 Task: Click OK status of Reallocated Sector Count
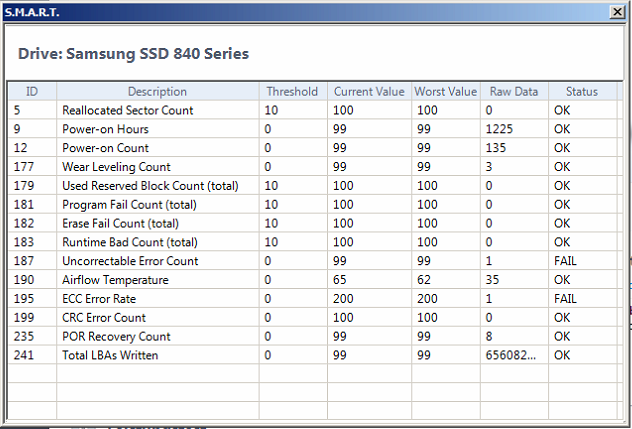coord(562,110)
